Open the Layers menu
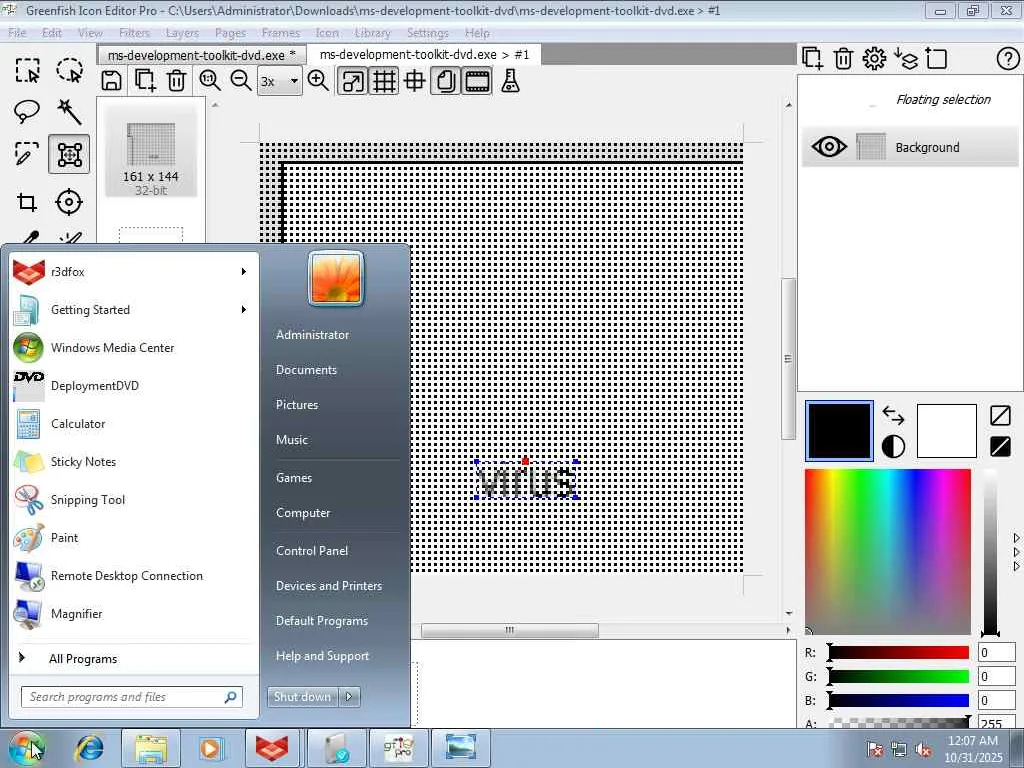 tap(182, 33)
